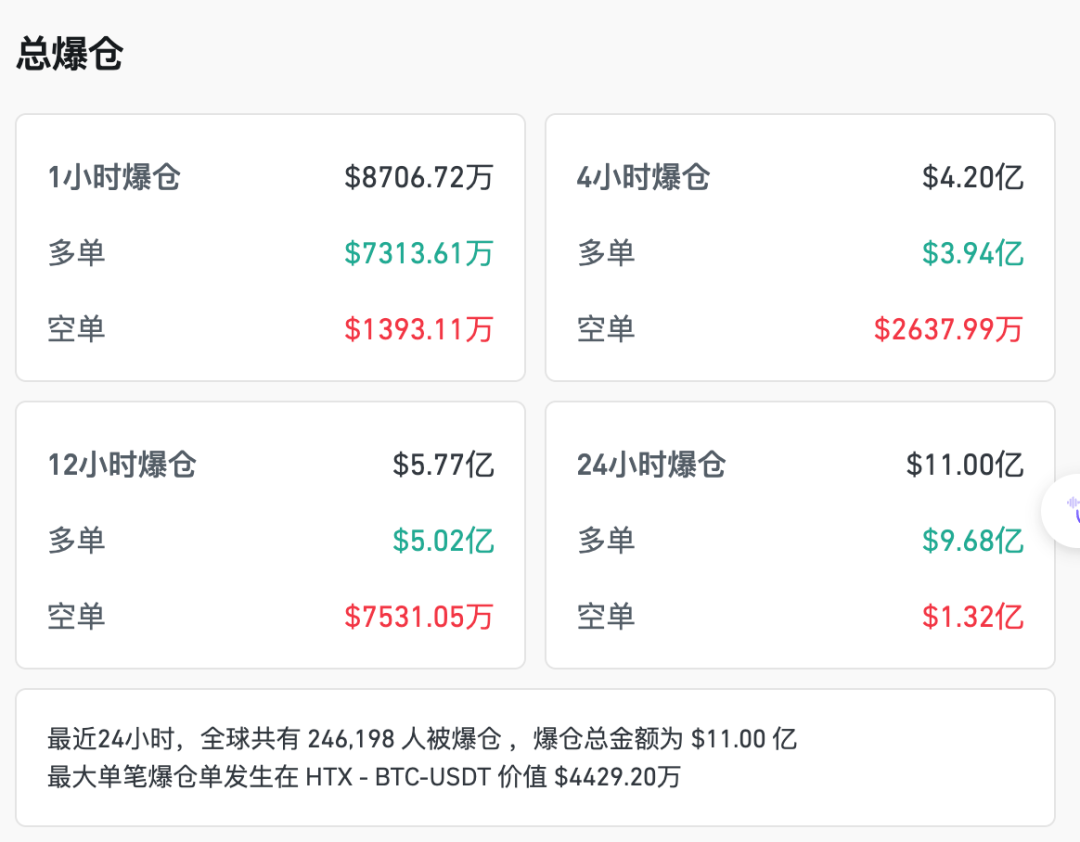Click the 24-hour long value $9.68亿

(x=972, y=541)
